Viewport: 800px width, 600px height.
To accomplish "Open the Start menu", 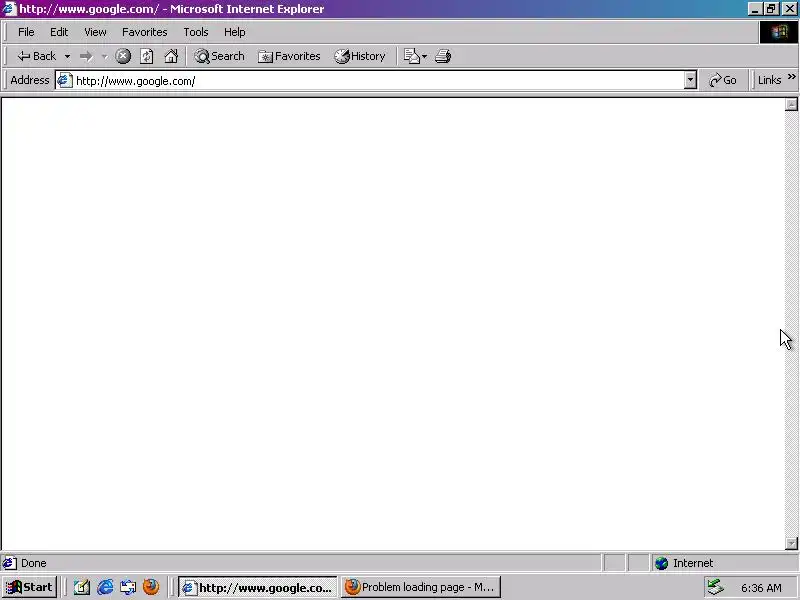I will point(30,587).
